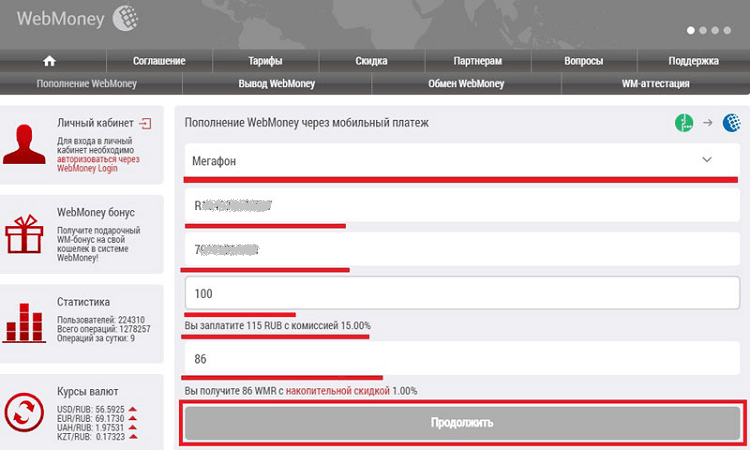This screenshot has height=450, width=750.
Task: Click the Операций за сутки: 9 statistic
Action: tap(96, 338)
